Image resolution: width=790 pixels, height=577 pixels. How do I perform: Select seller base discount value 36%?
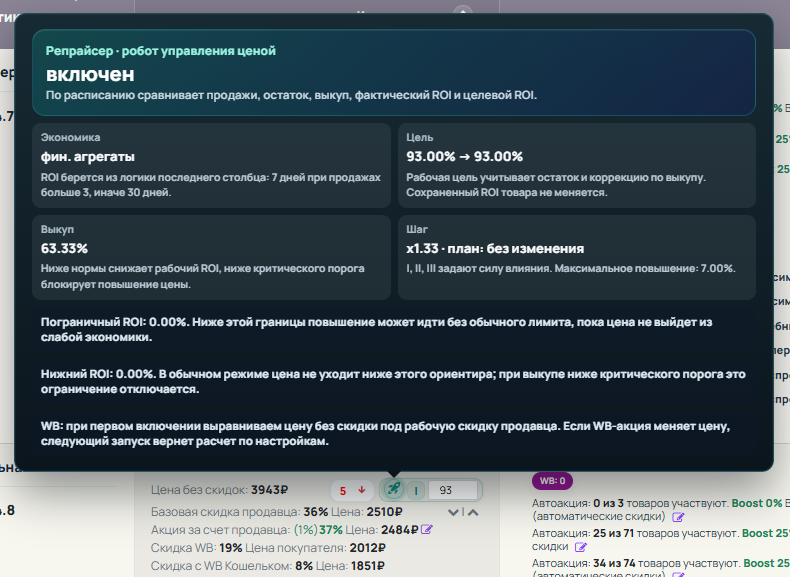[315, 512]
